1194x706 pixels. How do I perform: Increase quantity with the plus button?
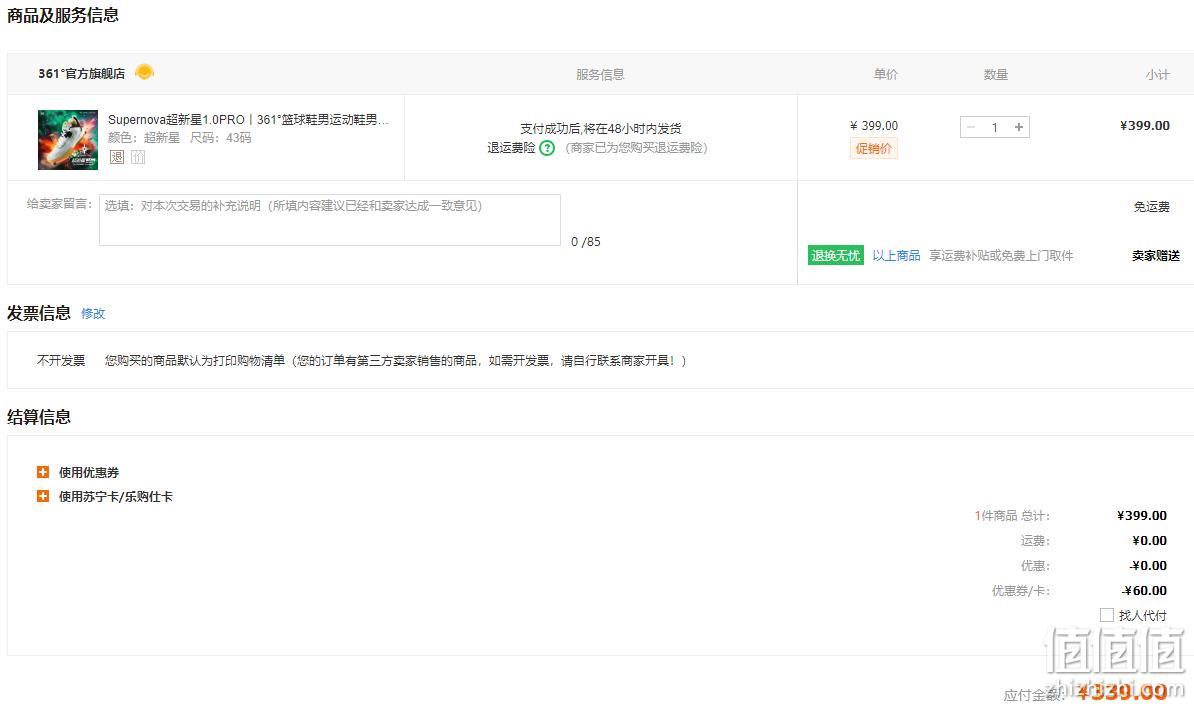click(1019, 127)
